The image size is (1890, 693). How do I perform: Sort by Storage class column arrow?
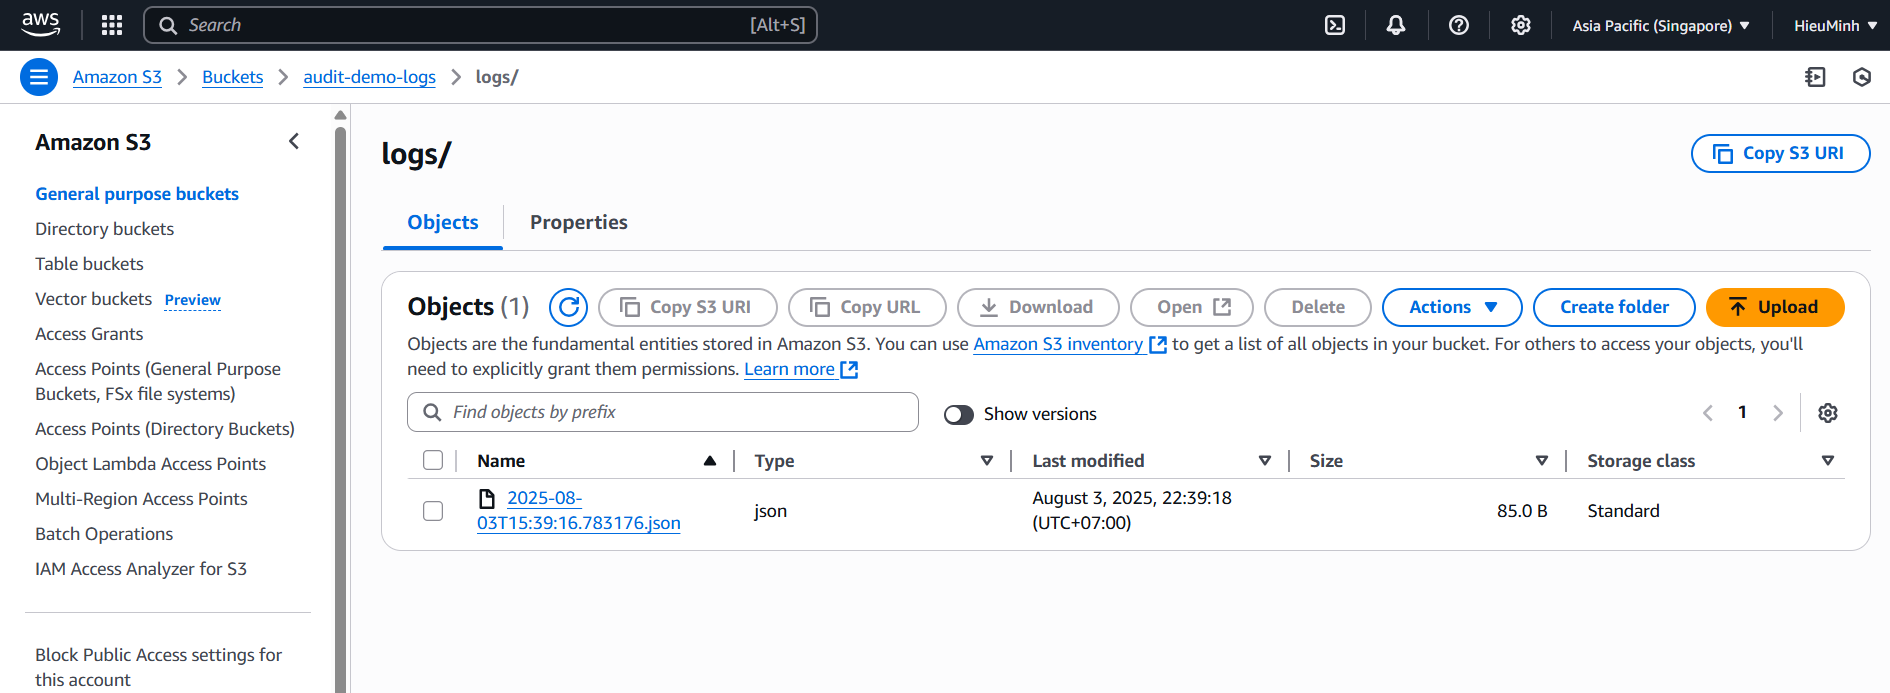click(1828, 461)
